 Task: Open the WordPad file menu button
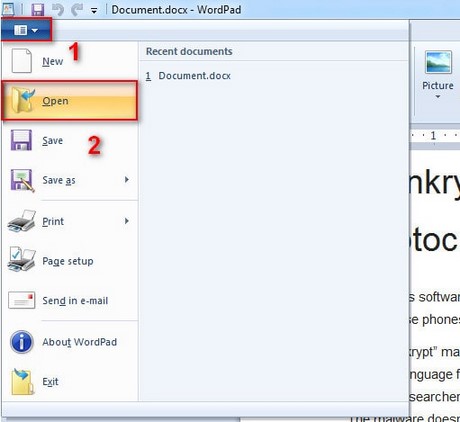(26, 30)
